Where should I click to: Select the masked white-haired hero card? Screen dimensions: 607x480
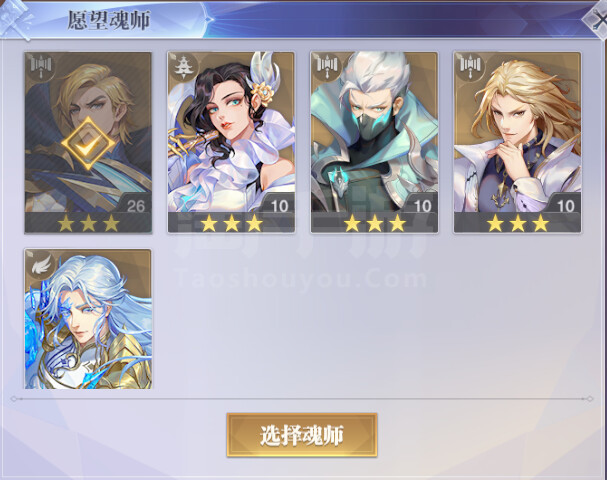point(374,142)
